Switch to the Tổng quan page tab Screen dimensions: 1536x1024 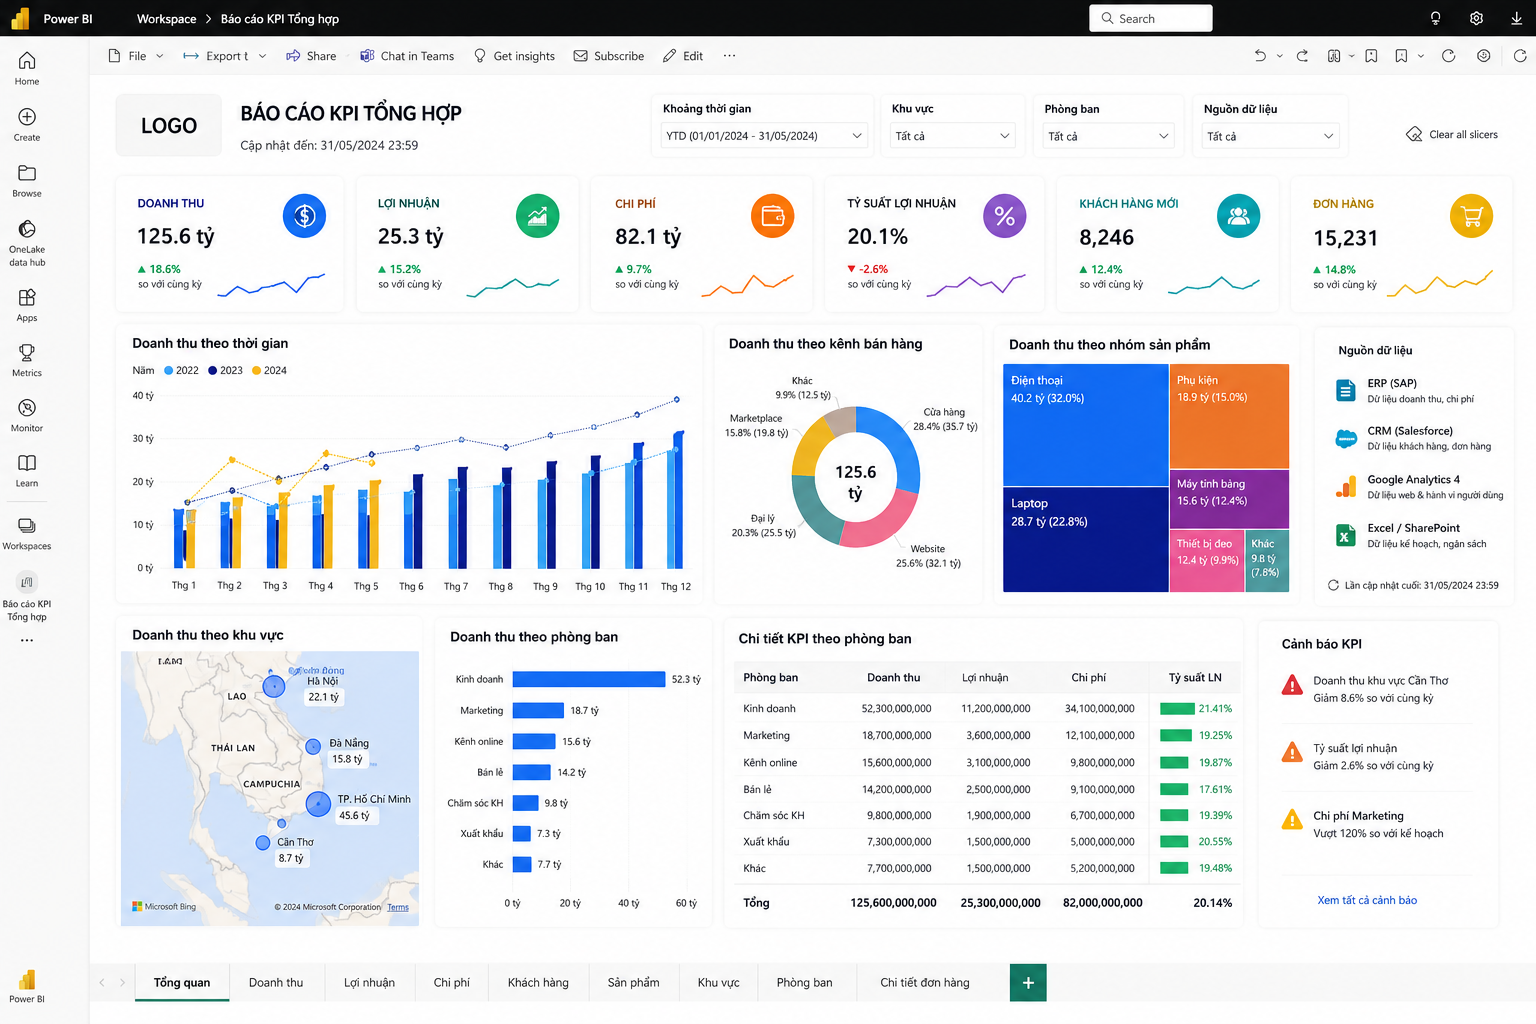pos(182,983)
